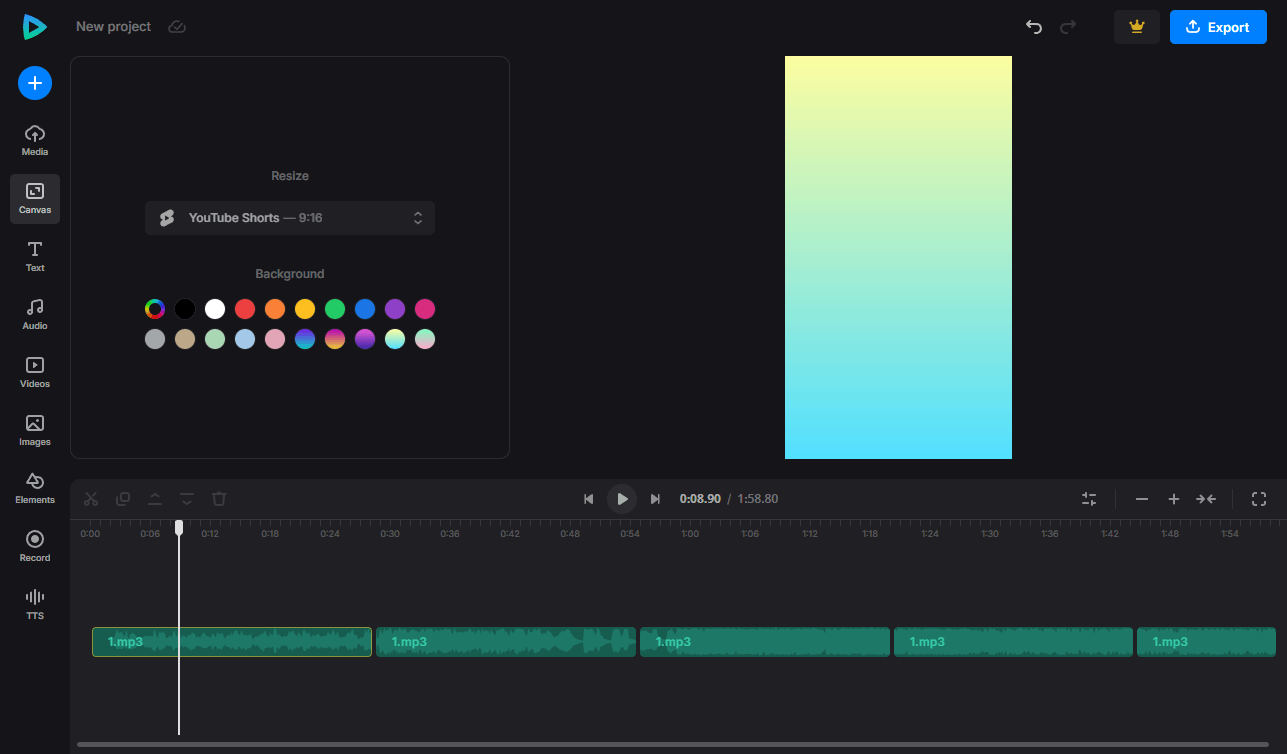Open the Videos panel
This screenshot has height=754, width=1287.
click(35, 373)
